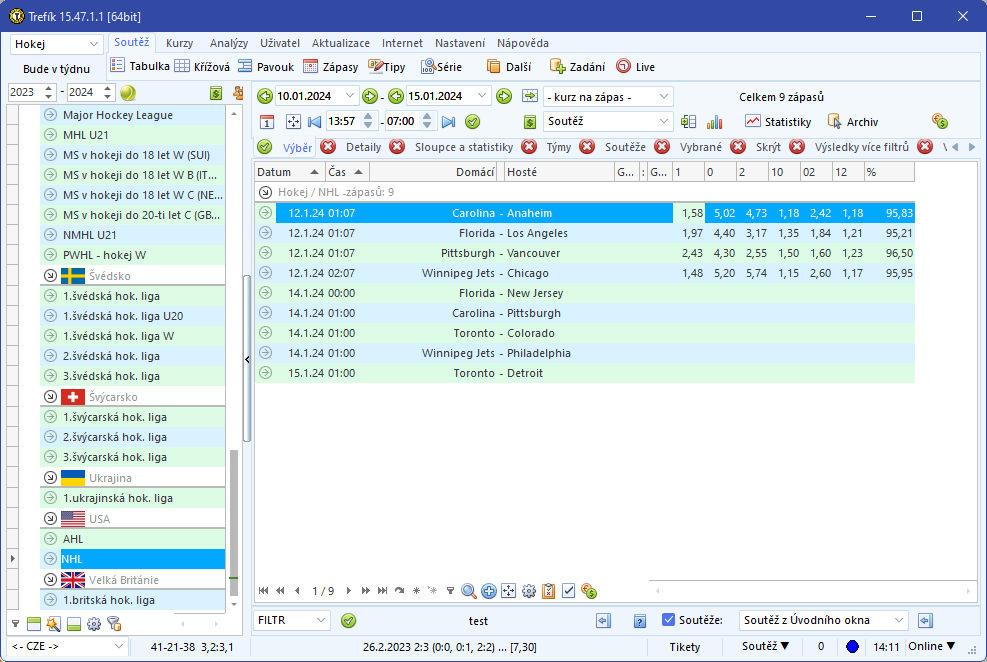Open Zadání entry tool
Image resolution: width=987 pixels, height=662 pixels.
pos(577,66)
